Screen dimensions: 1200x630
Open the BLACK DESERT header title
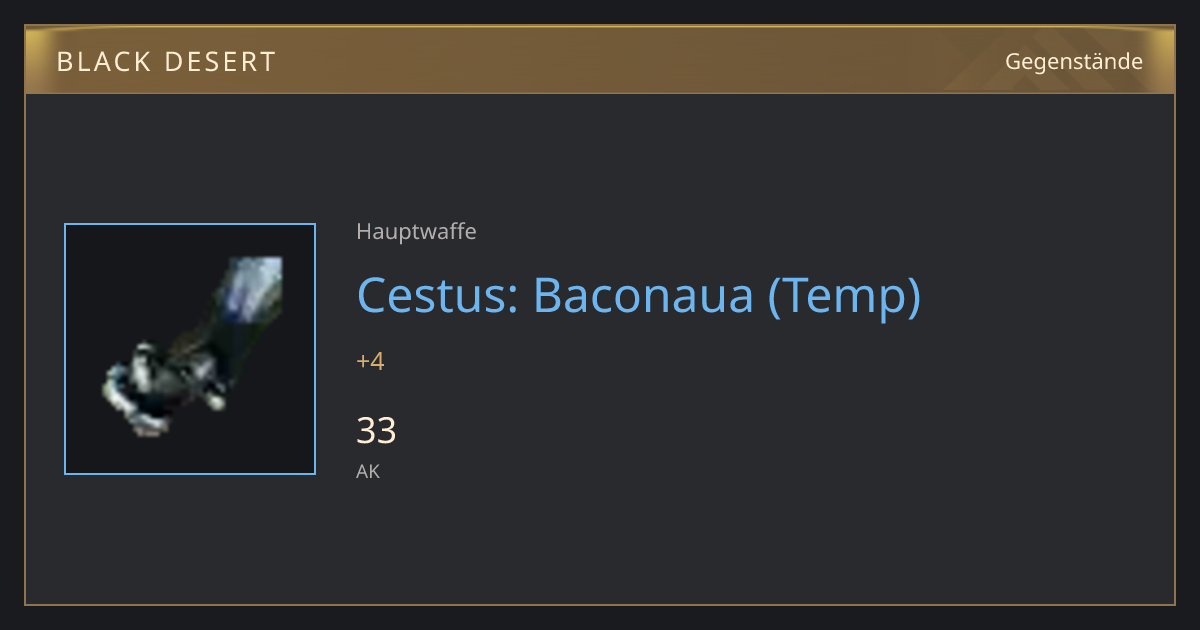(166, 62)
